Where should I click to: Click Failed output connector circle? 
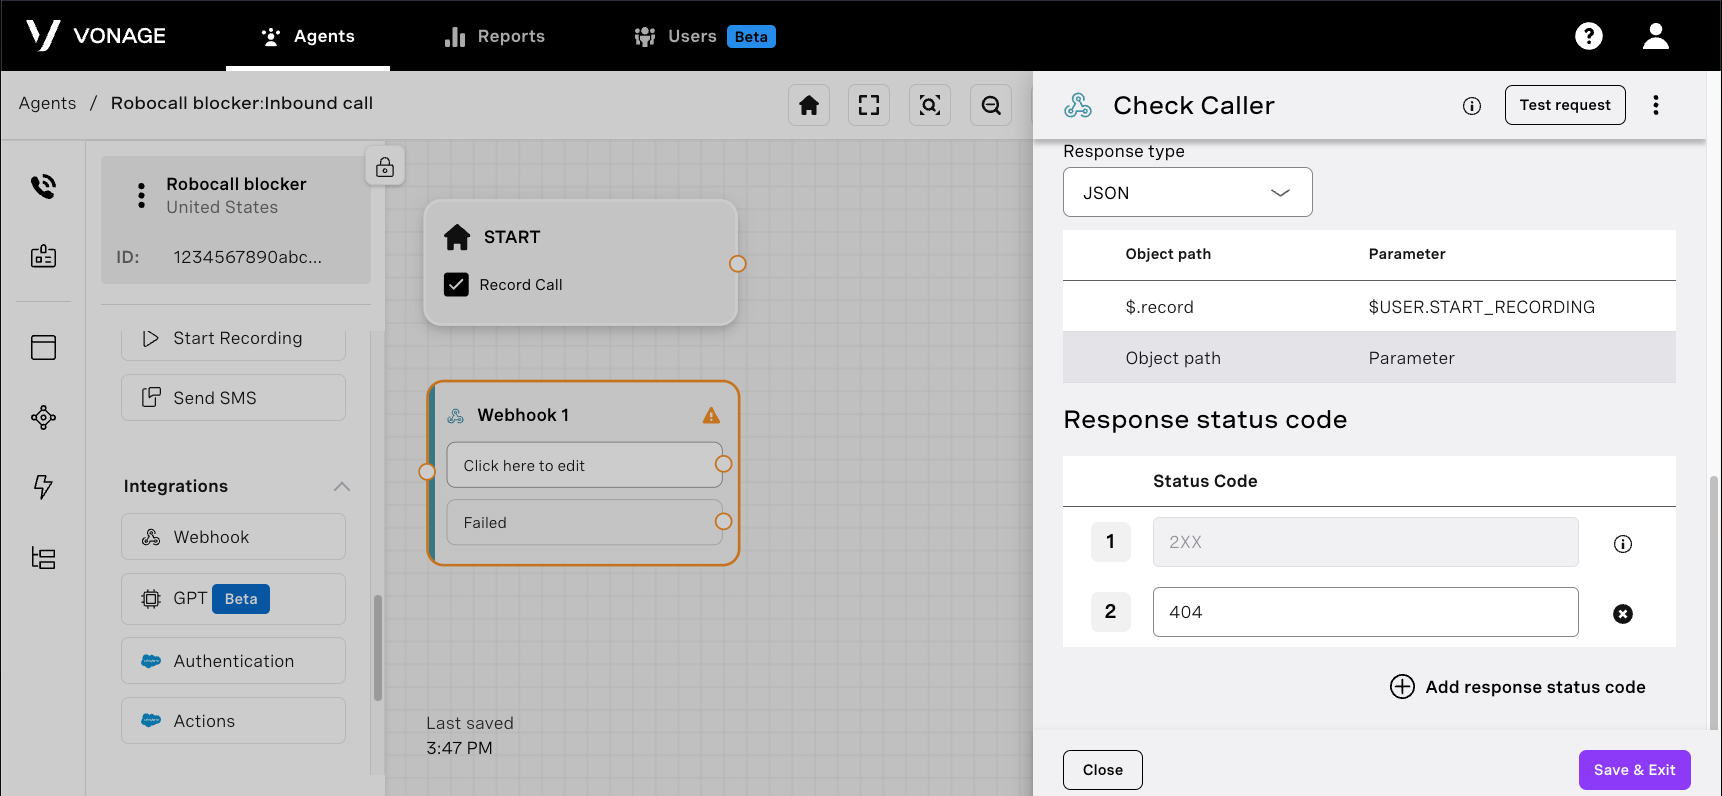(x=724, y=522)
